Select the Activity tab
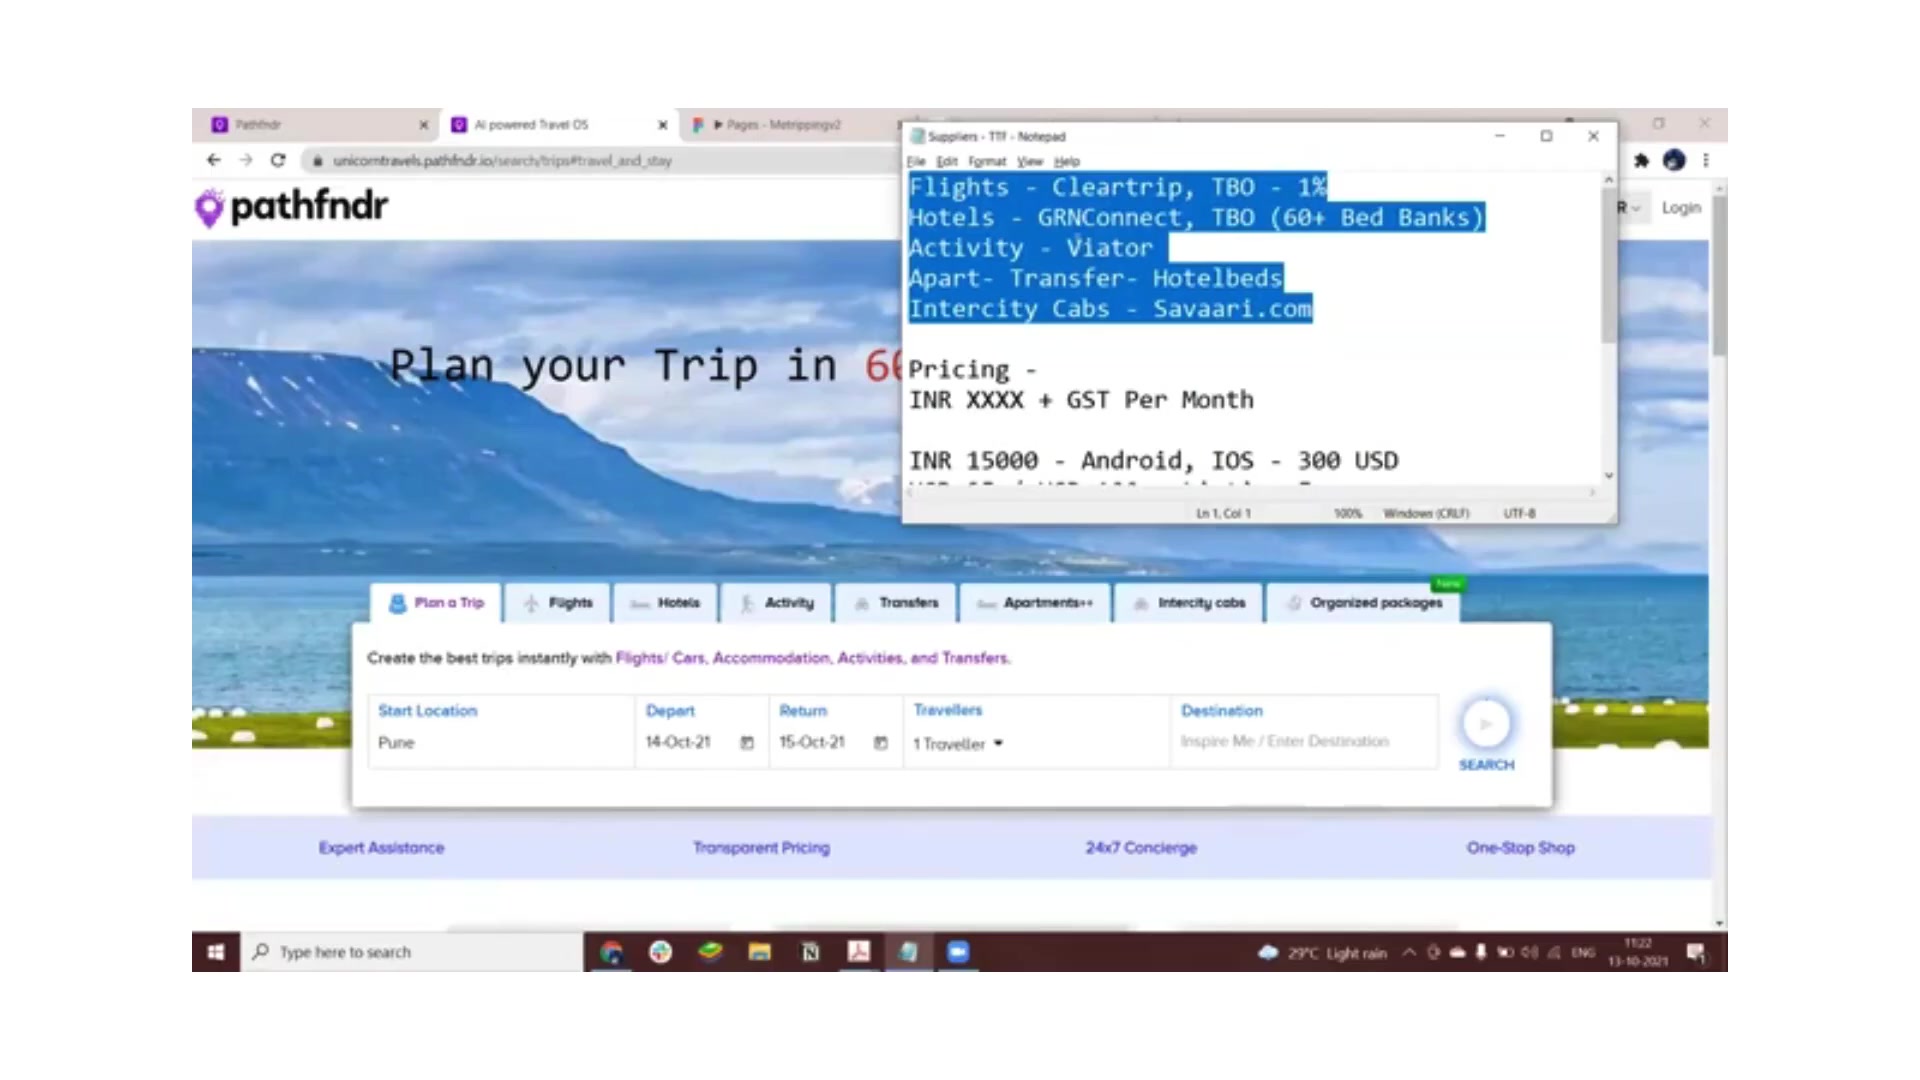The height and width of the screenshot is (1080, 1920). click(x=777, y=603)
